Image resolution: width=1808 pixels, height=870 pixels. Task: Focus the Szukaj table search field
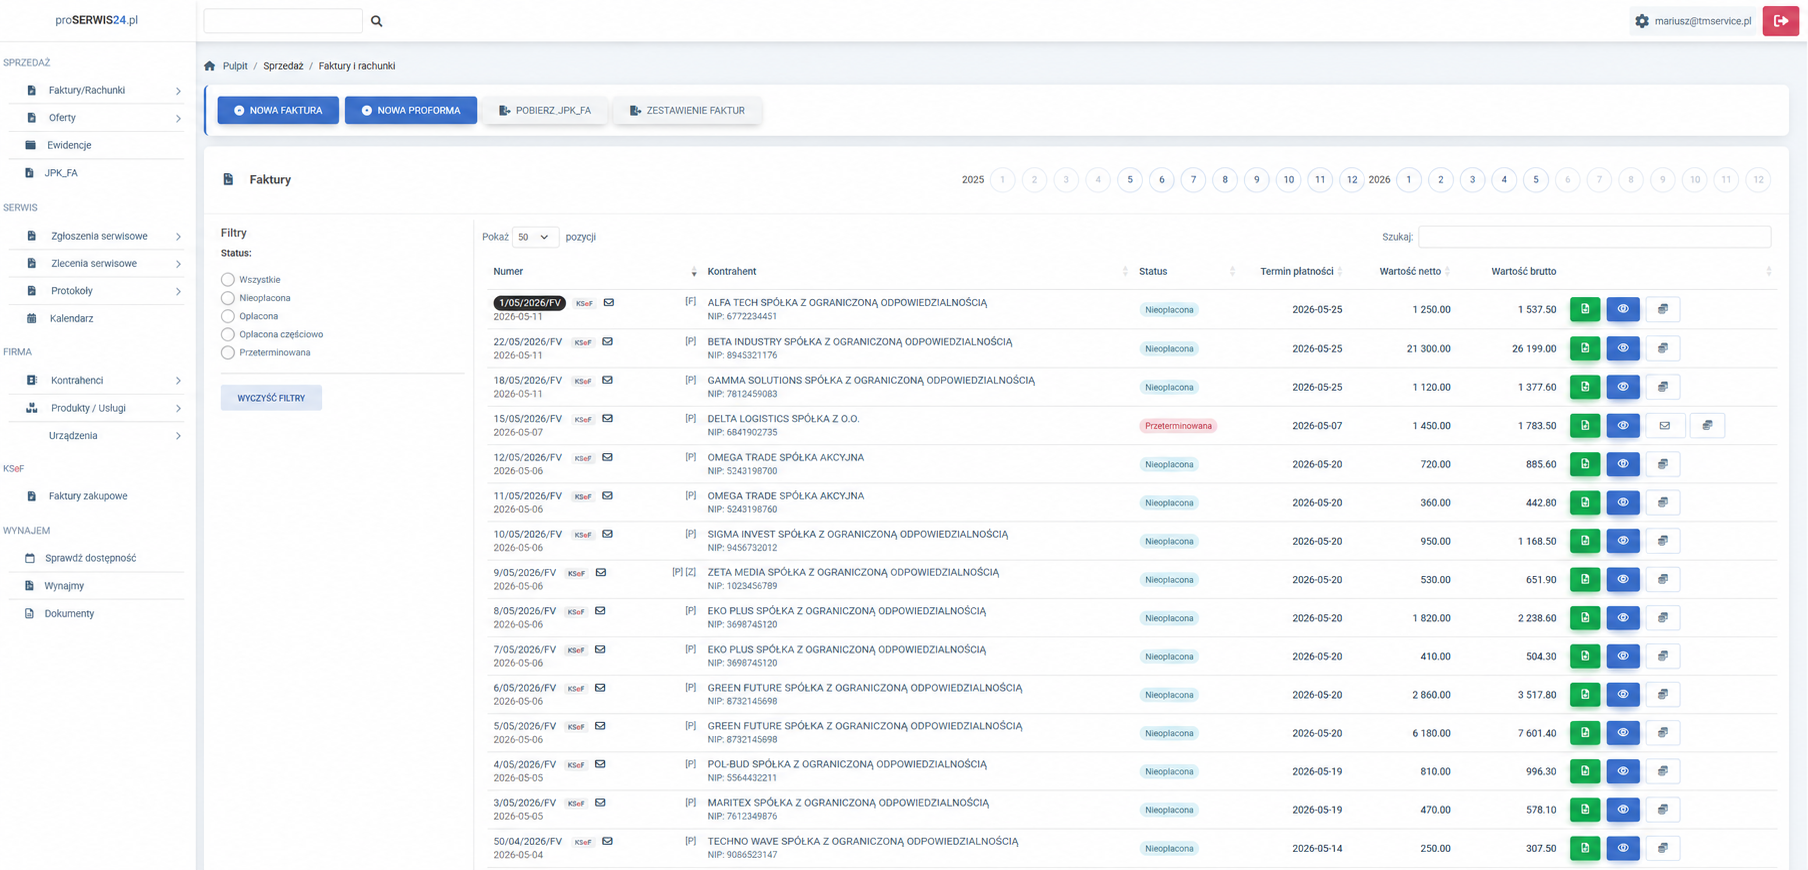(x=1595, y=237)
